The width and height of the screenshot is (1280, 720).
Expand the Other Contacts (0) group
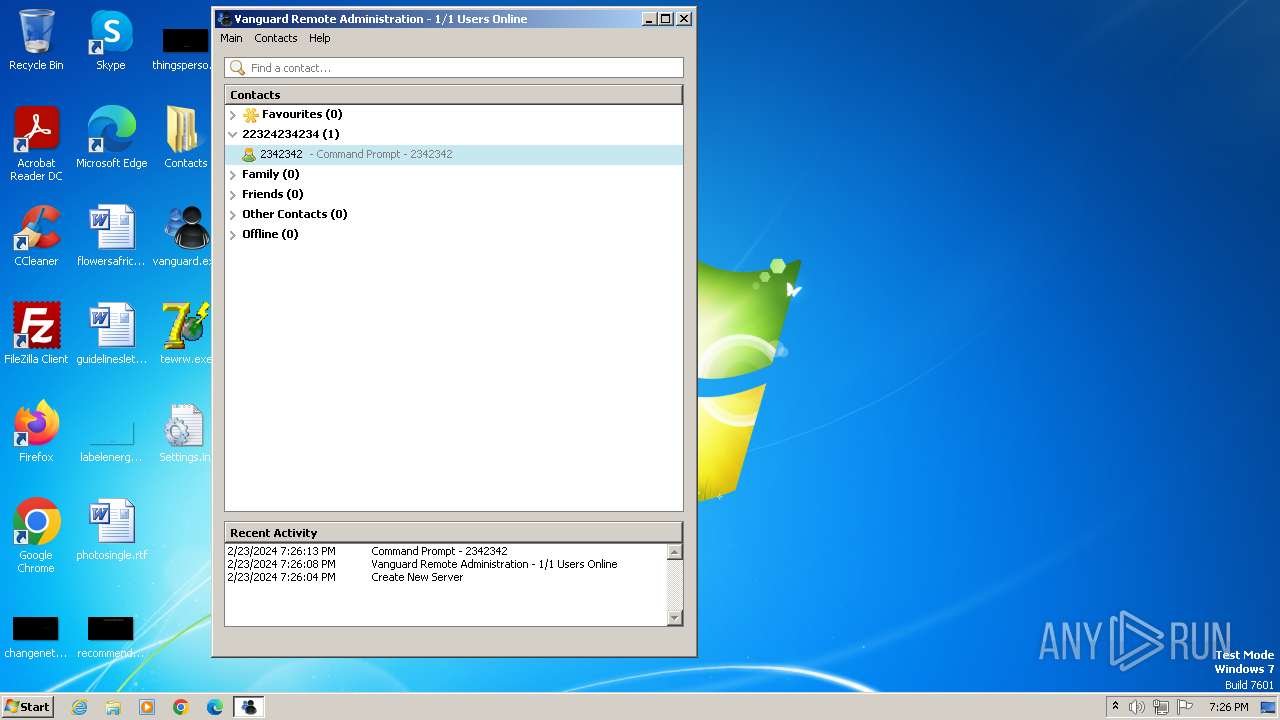click(x=233, y=215)
